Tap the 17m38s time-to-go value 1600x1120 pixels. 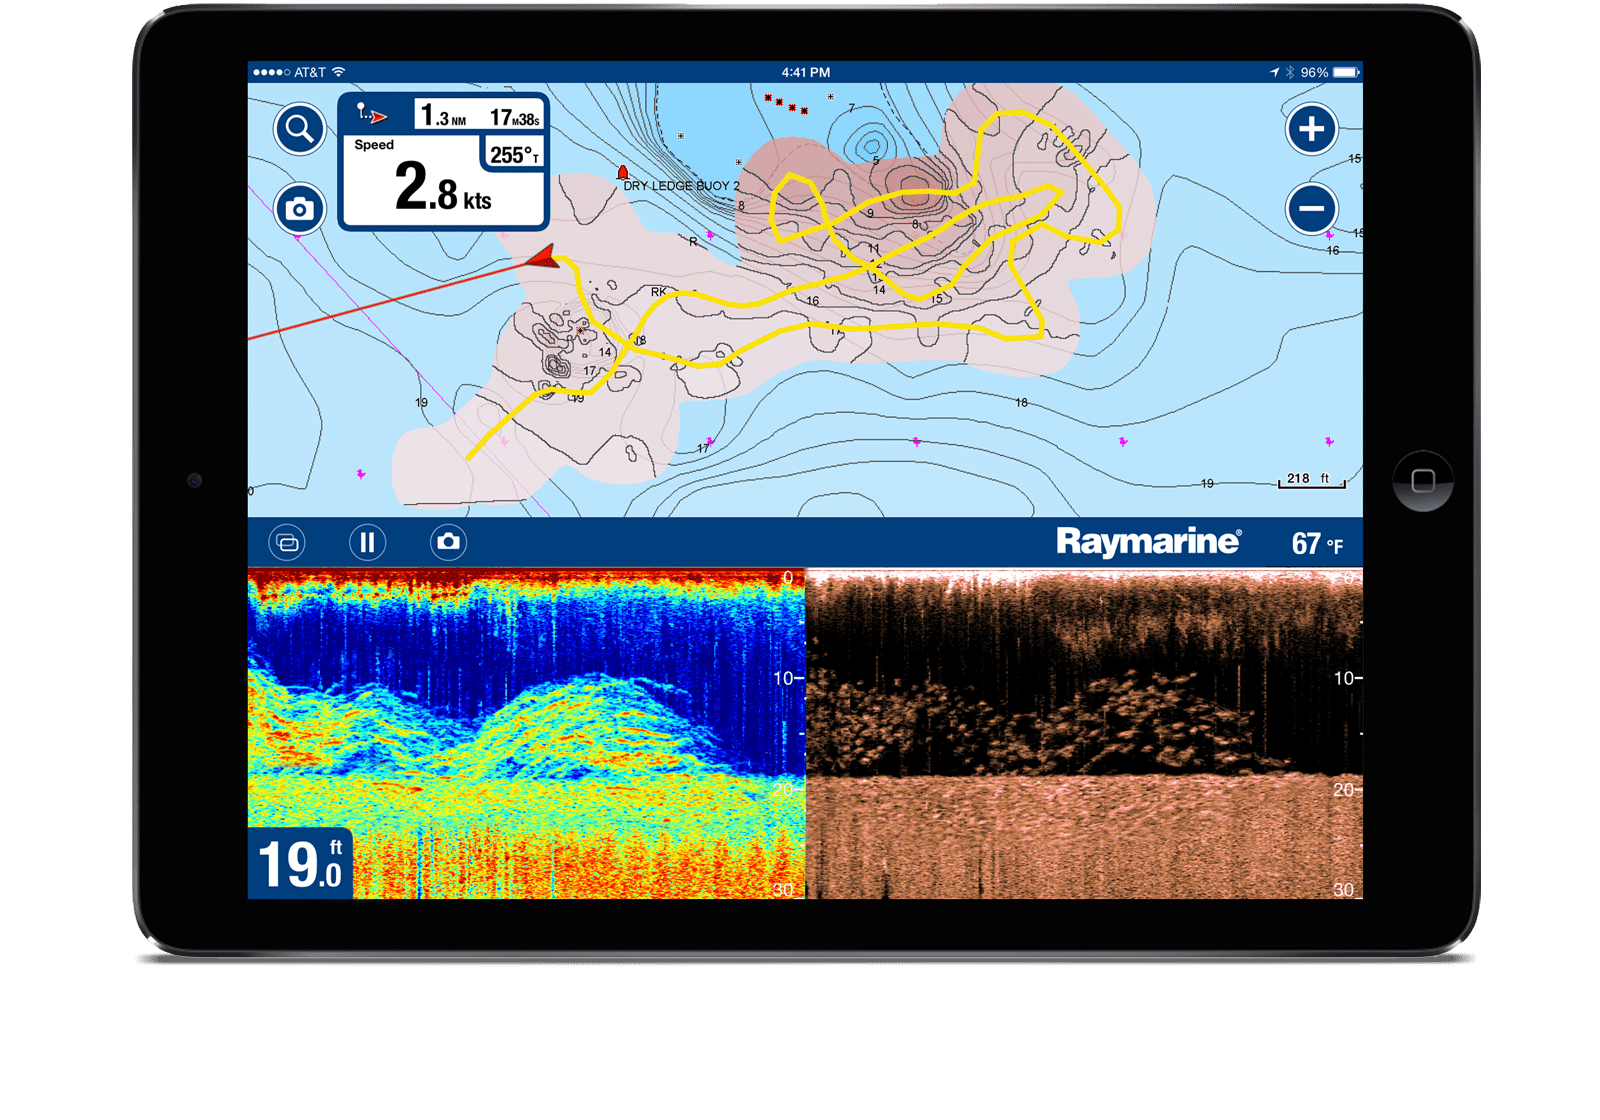[x=514, y=118]
